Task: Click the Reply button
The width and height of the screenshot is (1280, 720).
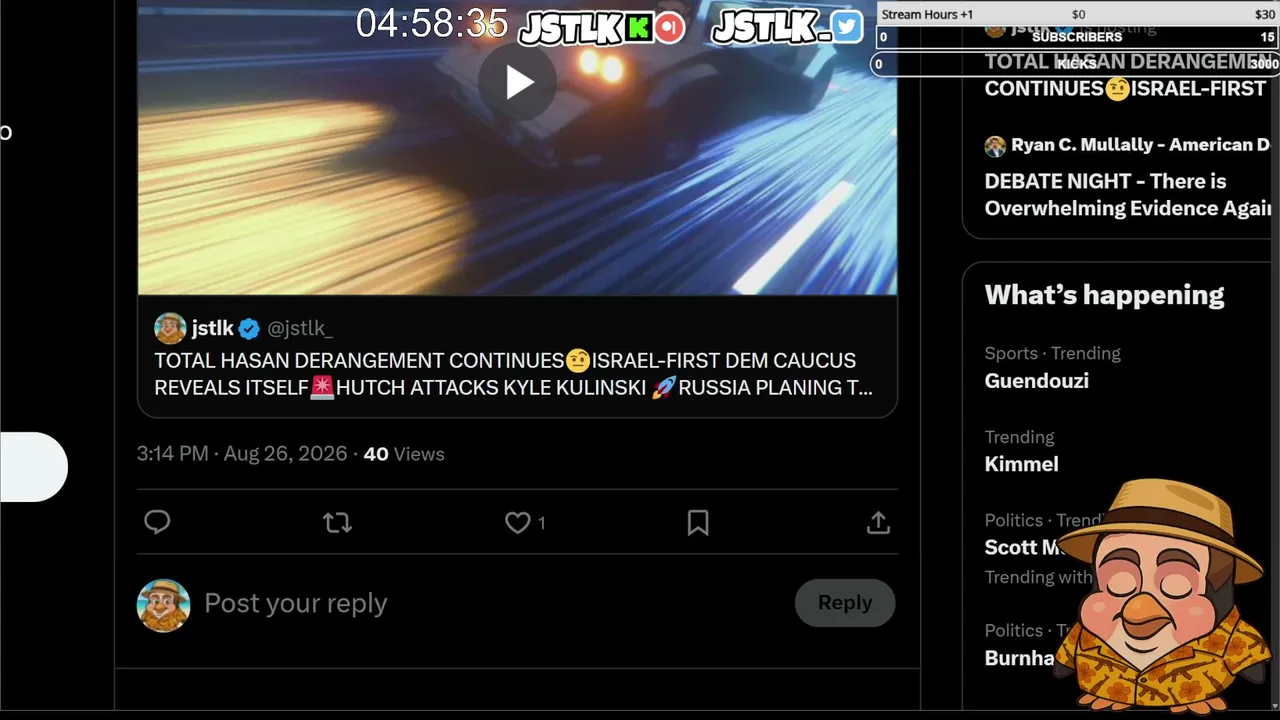Action: click(x=845, y=603)
